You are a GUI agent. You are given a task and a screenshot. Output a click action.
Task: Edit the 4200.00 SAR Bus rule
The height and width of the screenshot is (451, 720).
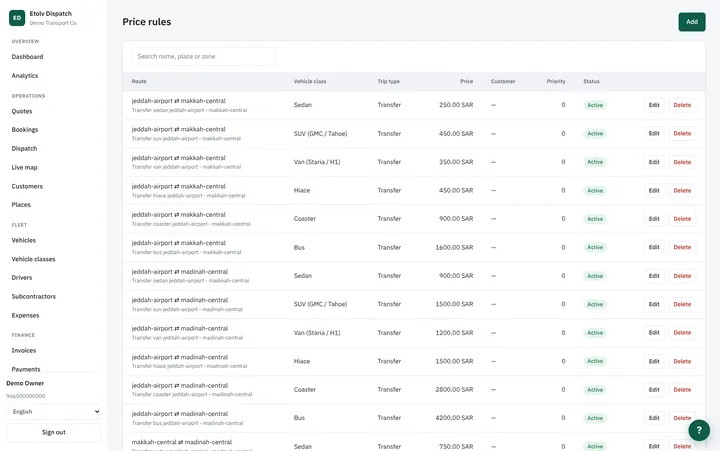tap(654, 418)
